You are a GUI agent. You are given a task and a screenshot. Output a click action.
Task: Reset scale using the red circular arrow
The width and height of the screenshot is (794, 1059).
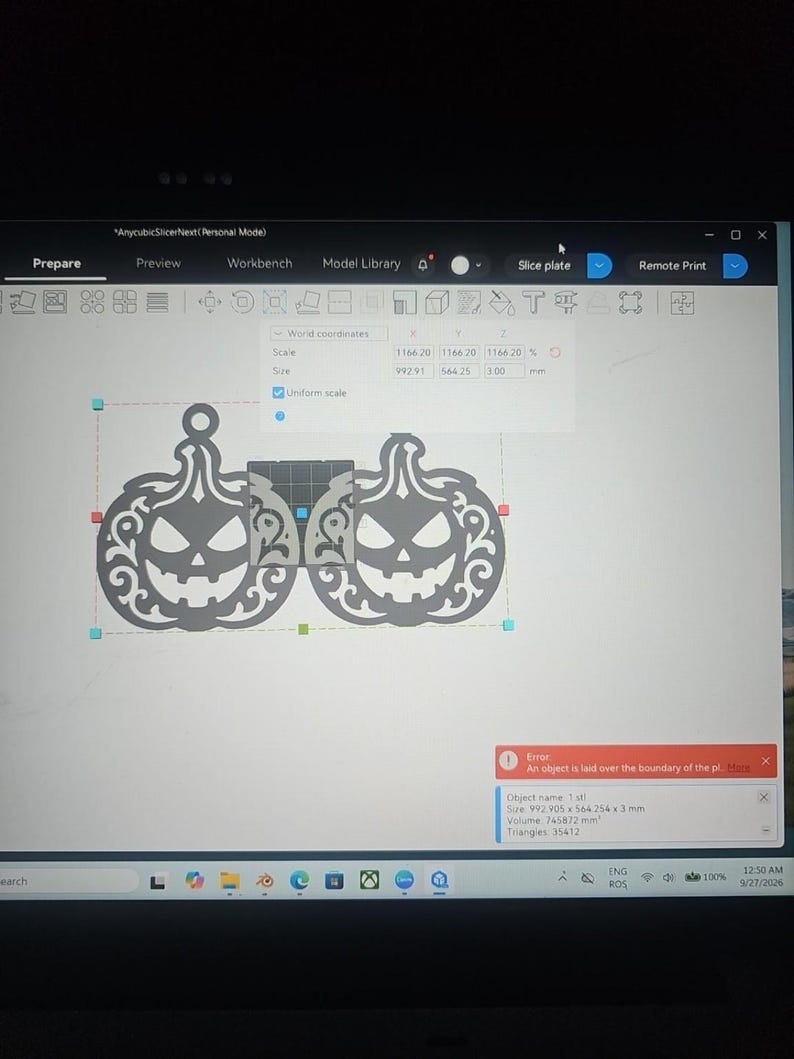coord(555,353)
